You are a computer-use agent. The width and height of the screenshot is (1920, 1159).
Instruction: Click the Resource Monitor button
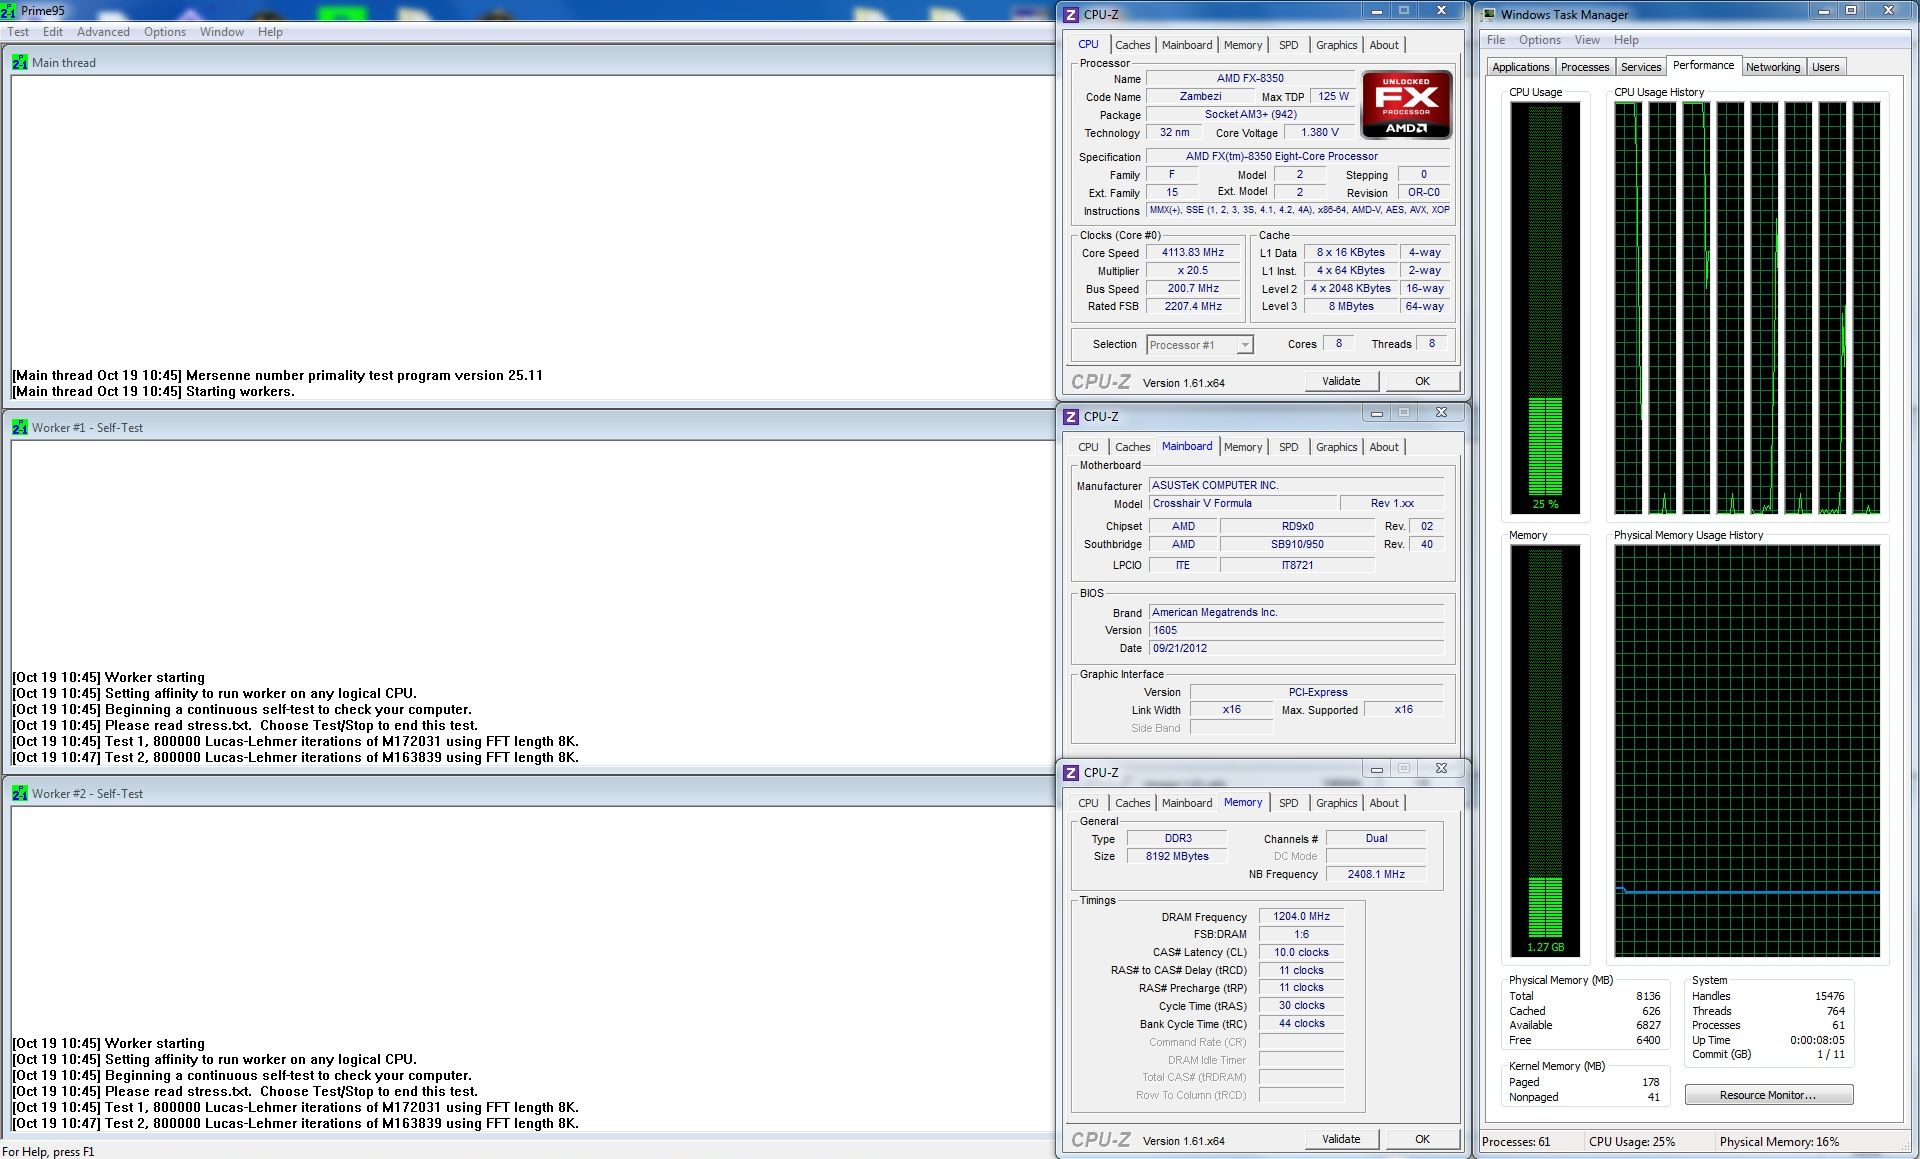[1767, 1095]
